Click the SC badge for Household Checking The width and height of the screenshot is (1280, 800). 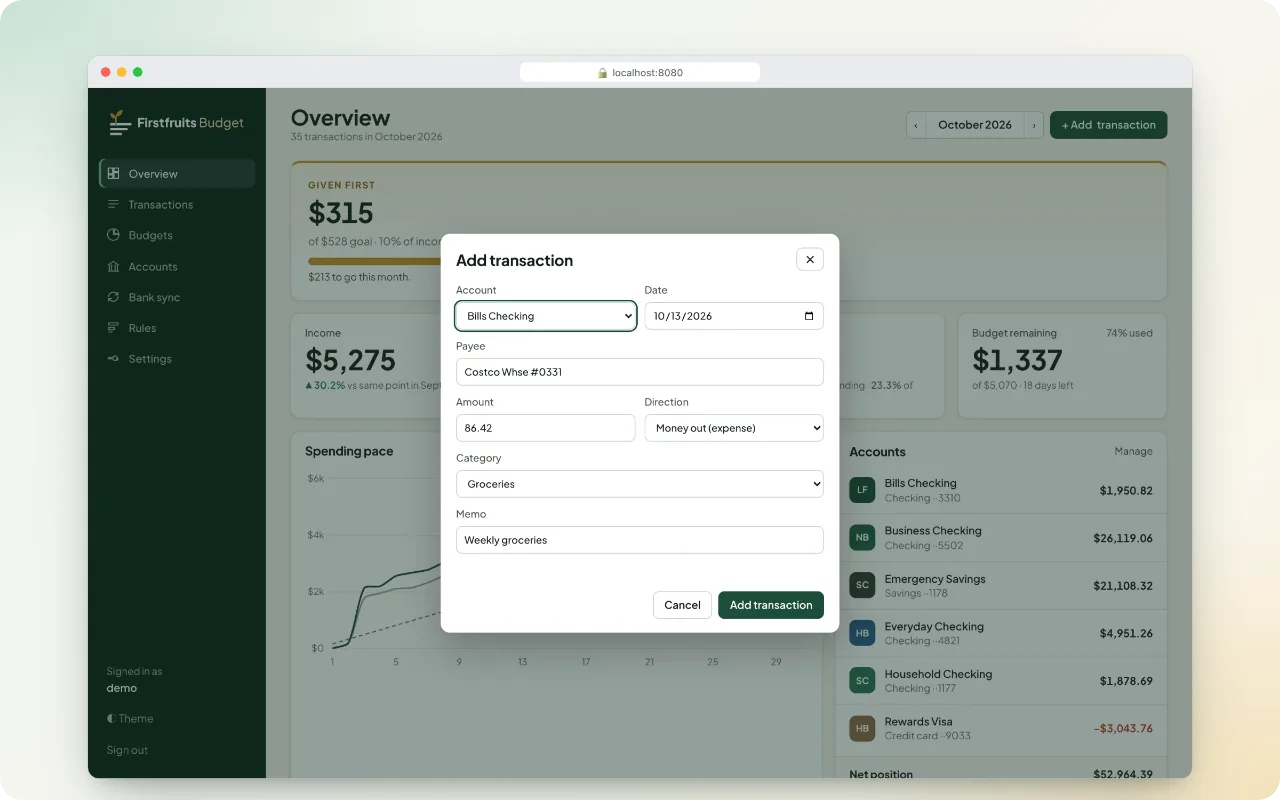(862, 681)
